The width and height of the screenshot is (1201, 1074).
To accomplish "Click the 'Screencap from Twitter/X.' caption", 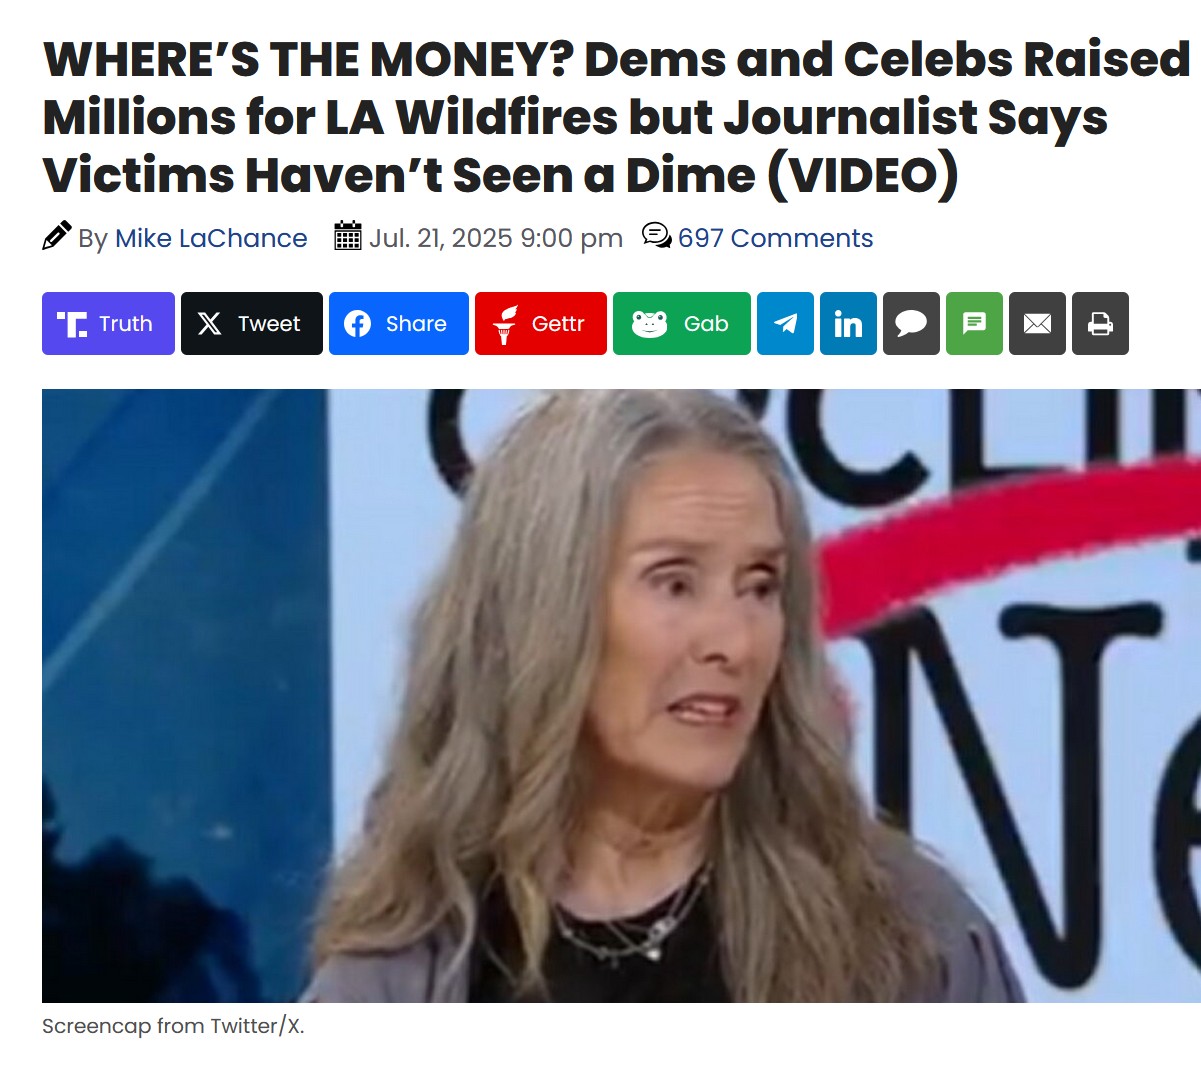I will click(x=173, y=1026).
